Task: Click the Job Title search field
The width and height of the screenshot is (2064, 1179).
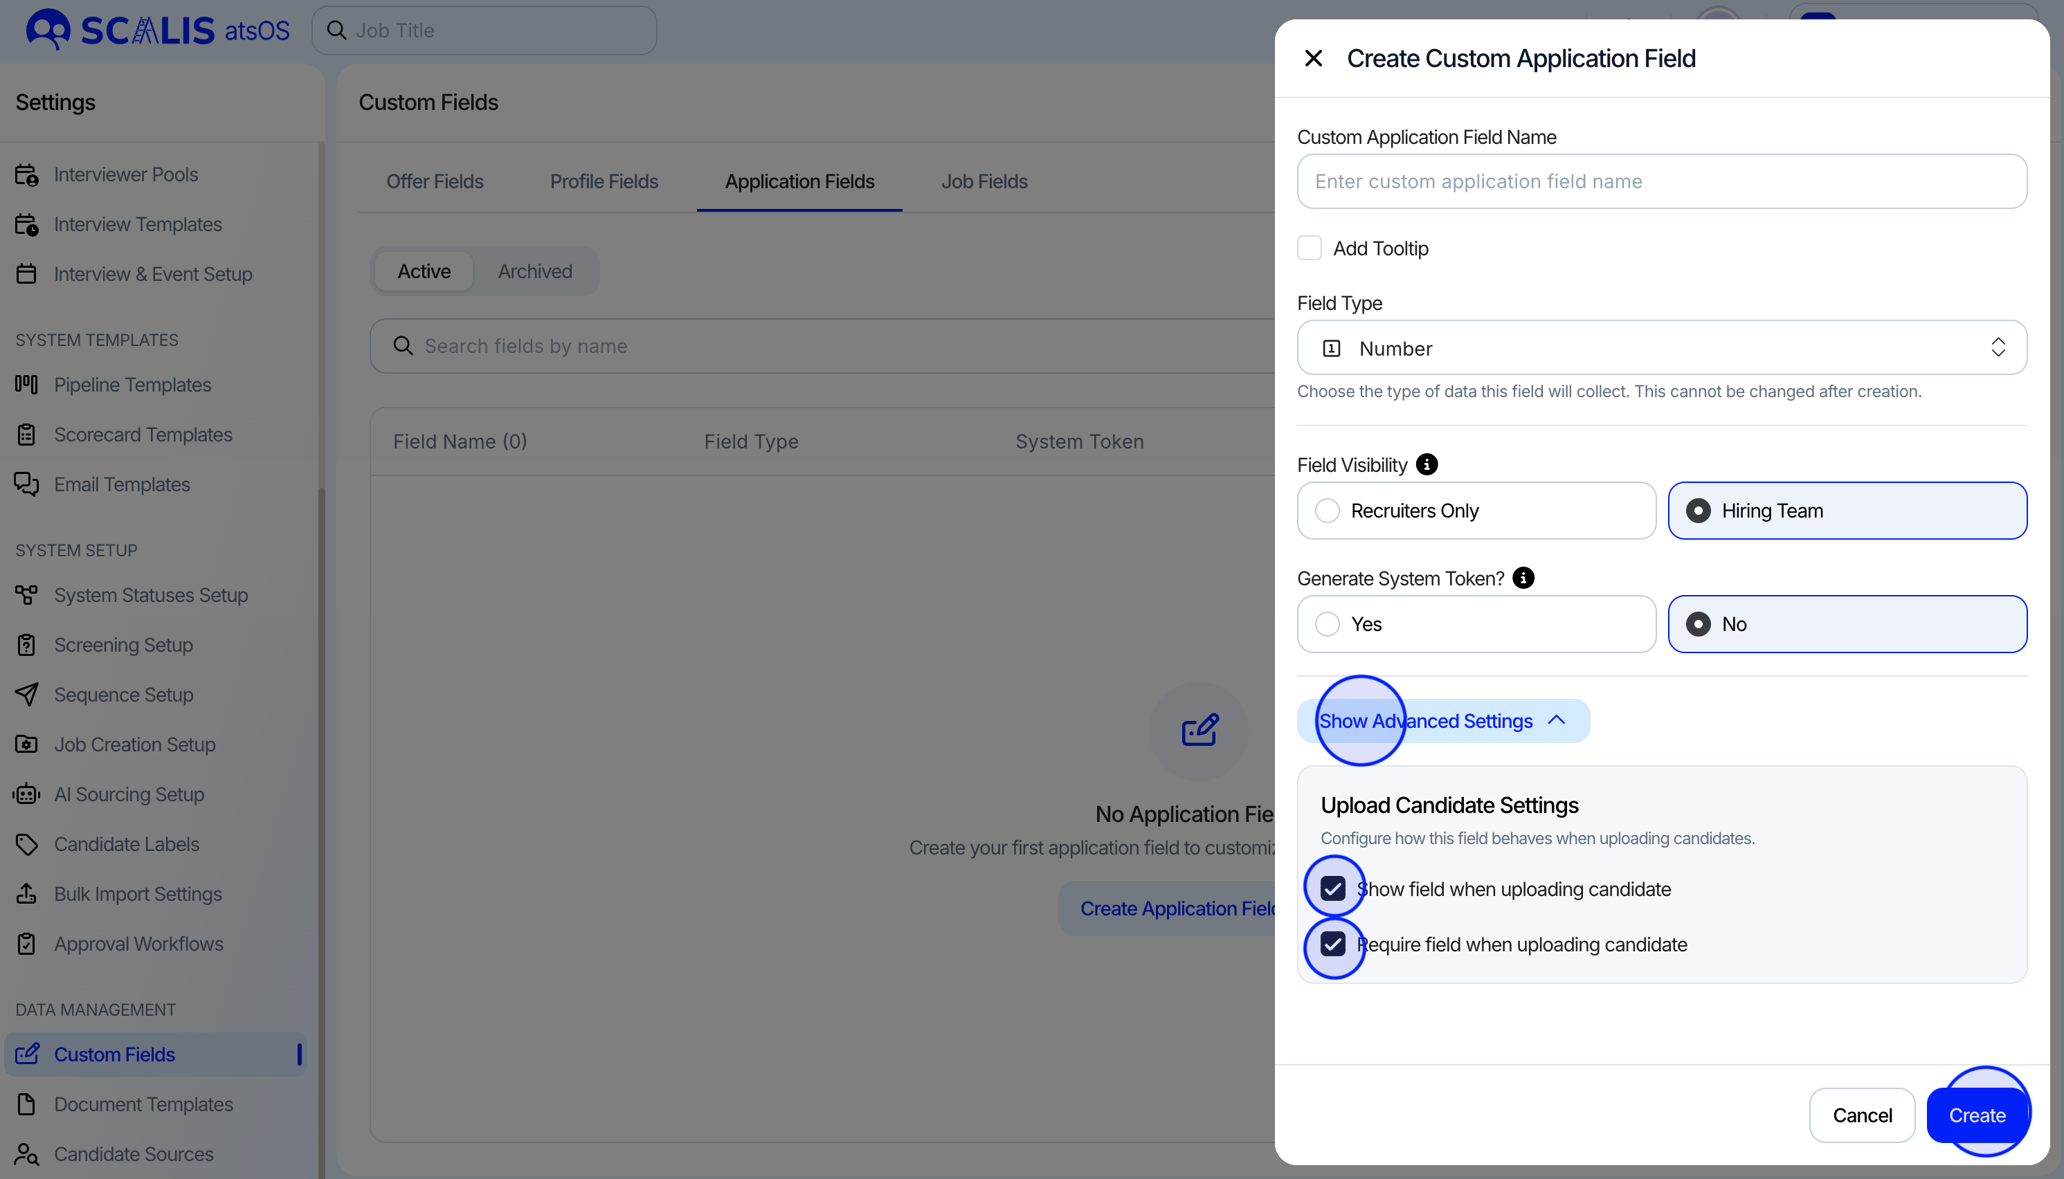Action: (484, 30)
